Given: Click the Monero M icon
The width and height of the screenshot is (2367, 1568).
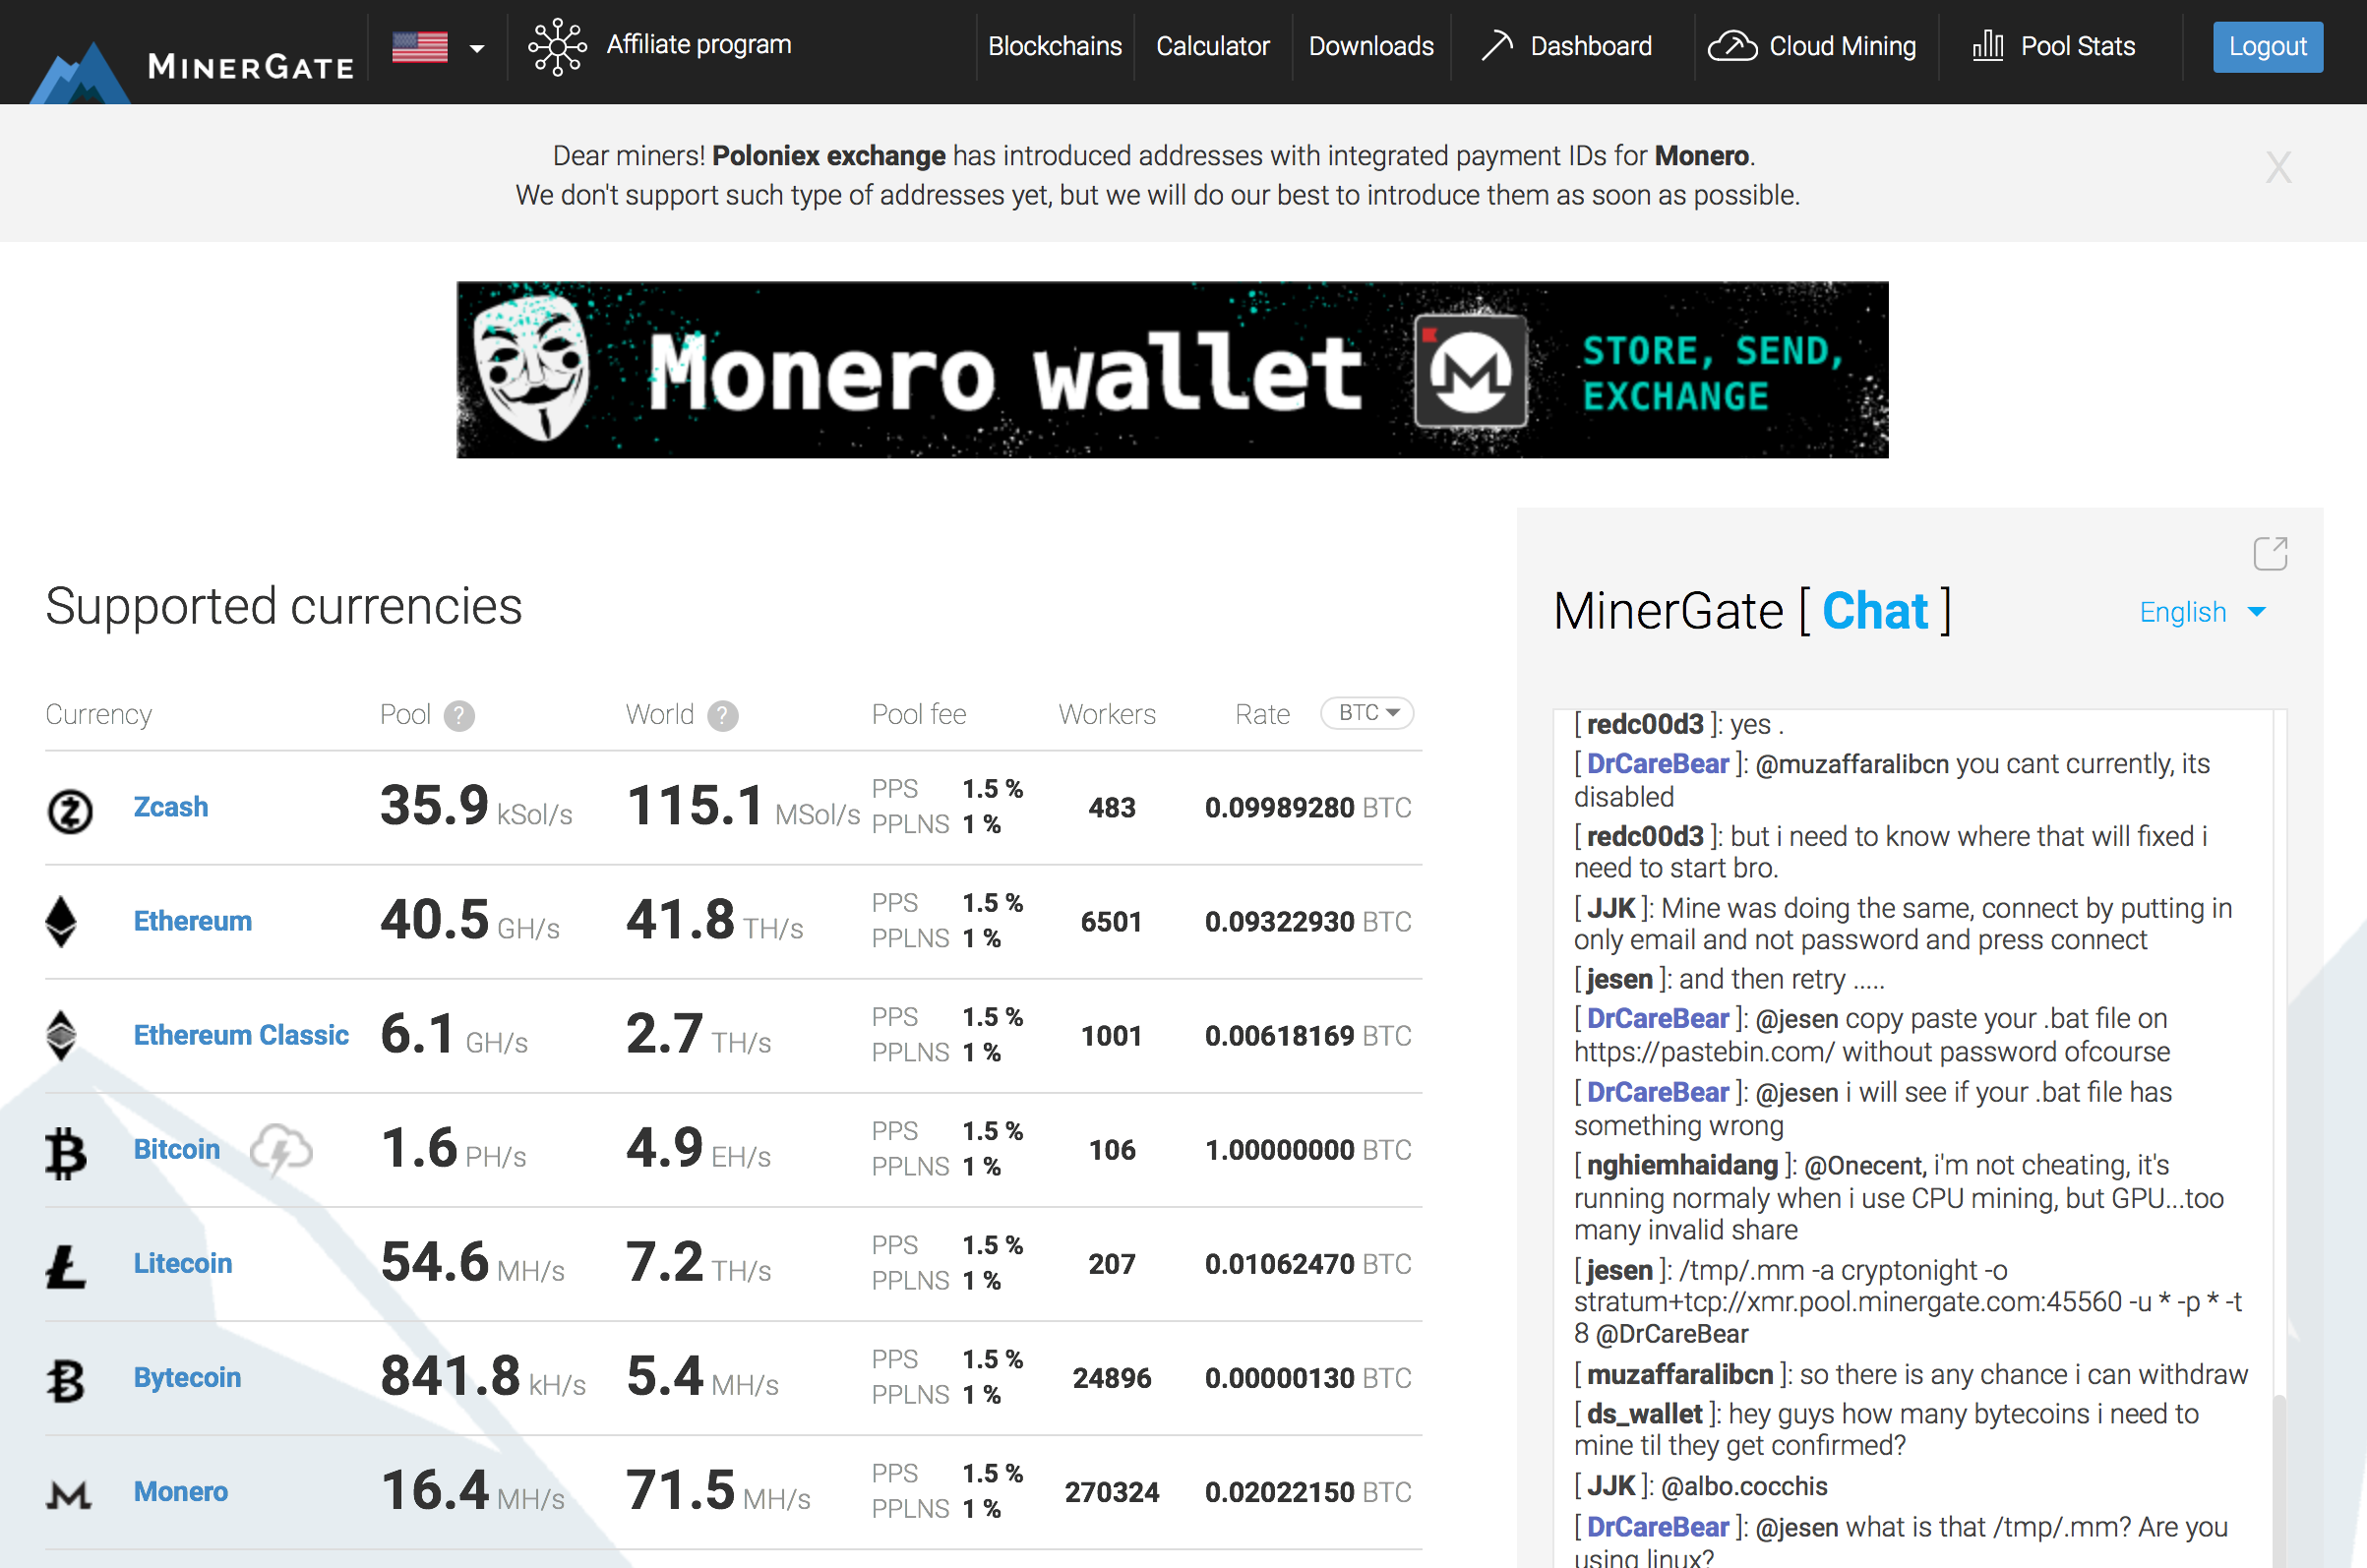Looking at the screenshot, I should pyautogui.click(x=69, y=1495).
